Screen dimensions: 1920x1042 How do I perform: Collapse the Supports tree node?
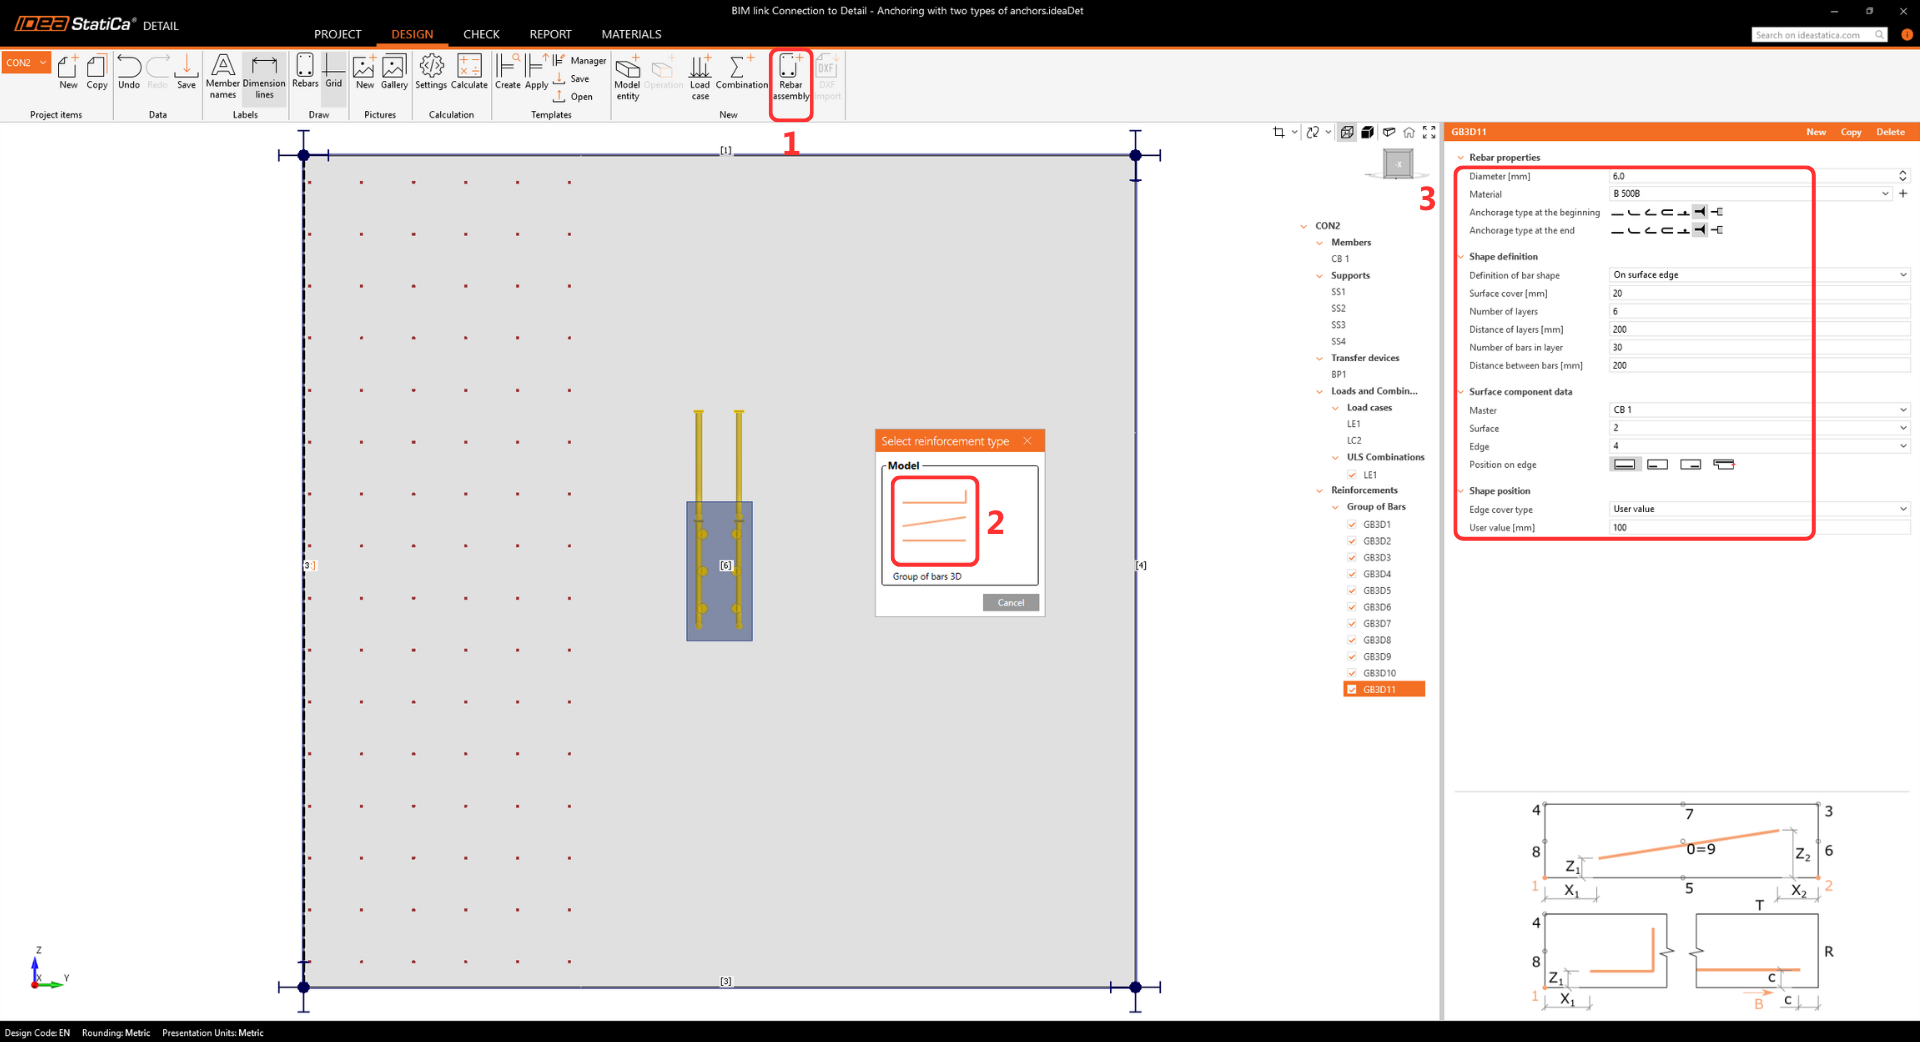pos(1320,276)
